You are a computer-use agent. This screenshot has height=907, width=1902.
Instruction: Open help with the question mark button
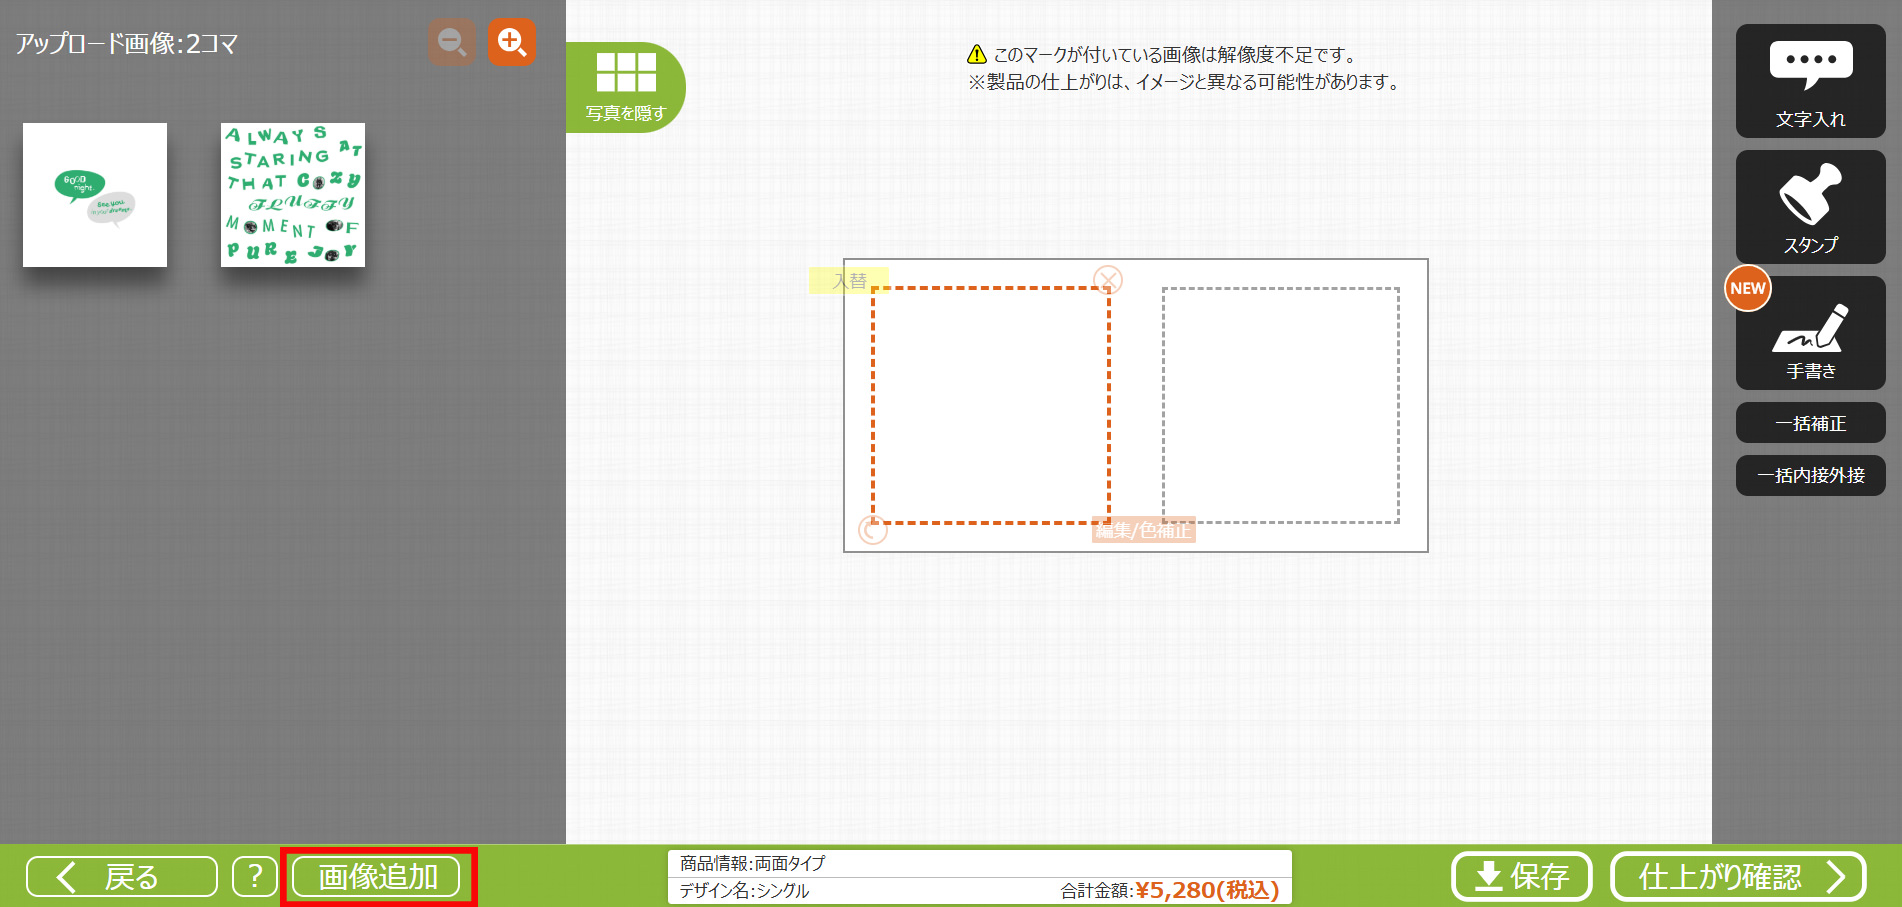pyautogui.click(x=255, y=877)
